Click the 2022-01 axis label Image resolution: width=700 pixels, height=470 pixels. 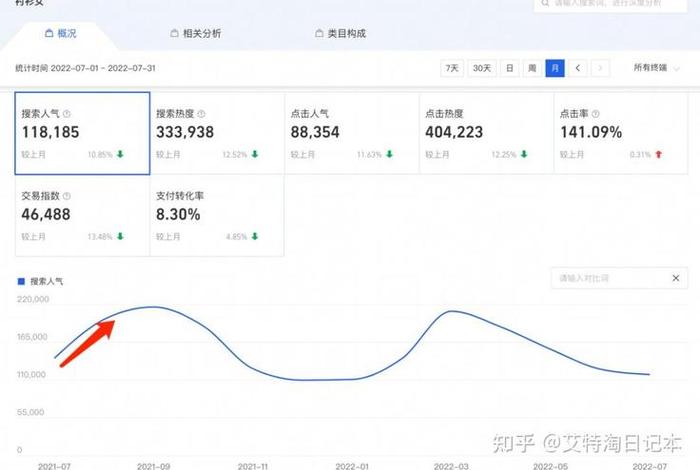coord(352,466)
